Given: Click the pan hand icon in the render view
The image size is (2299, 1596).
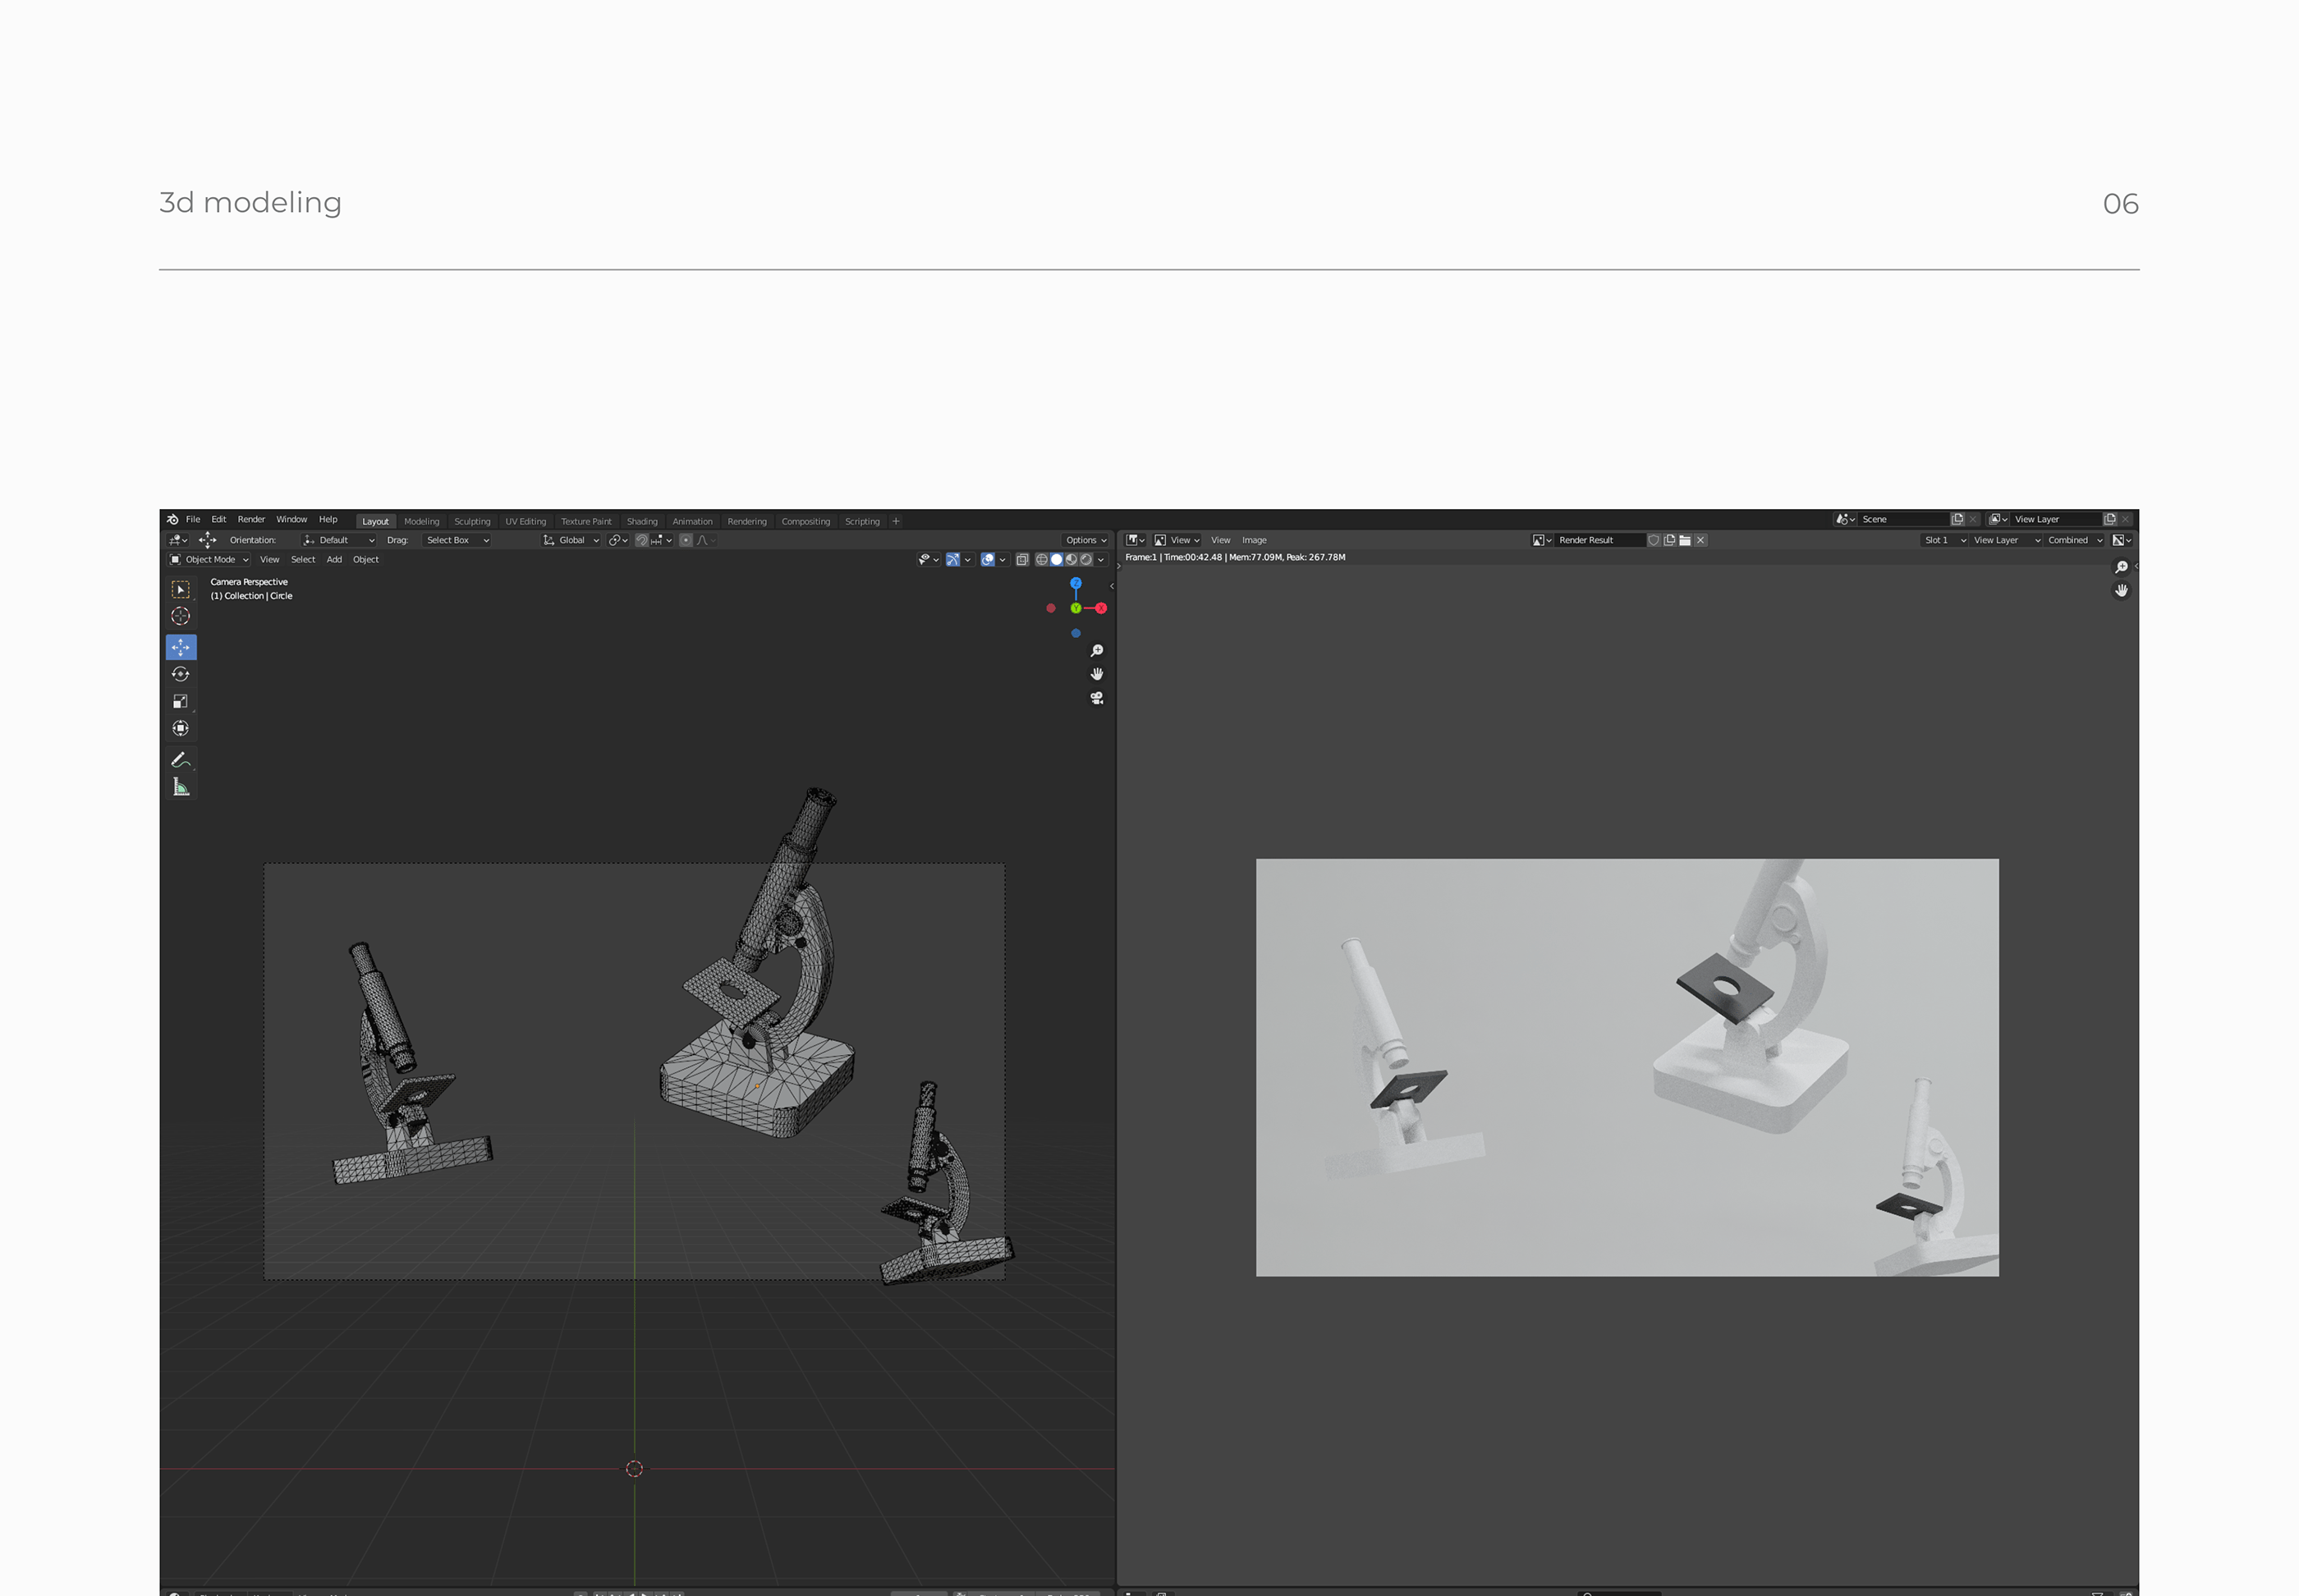Looking at the screenshot, I should click(2121, 591).
